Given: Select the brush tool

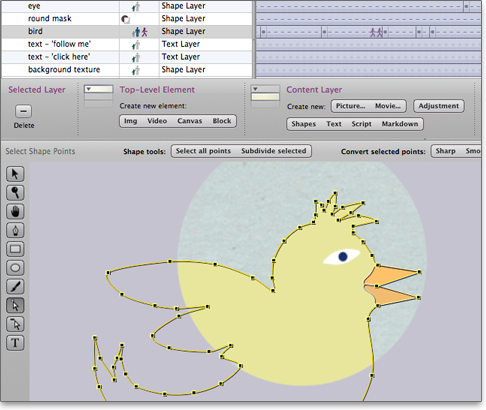Looking at the screenshot, I should click(x=15, y=286).
